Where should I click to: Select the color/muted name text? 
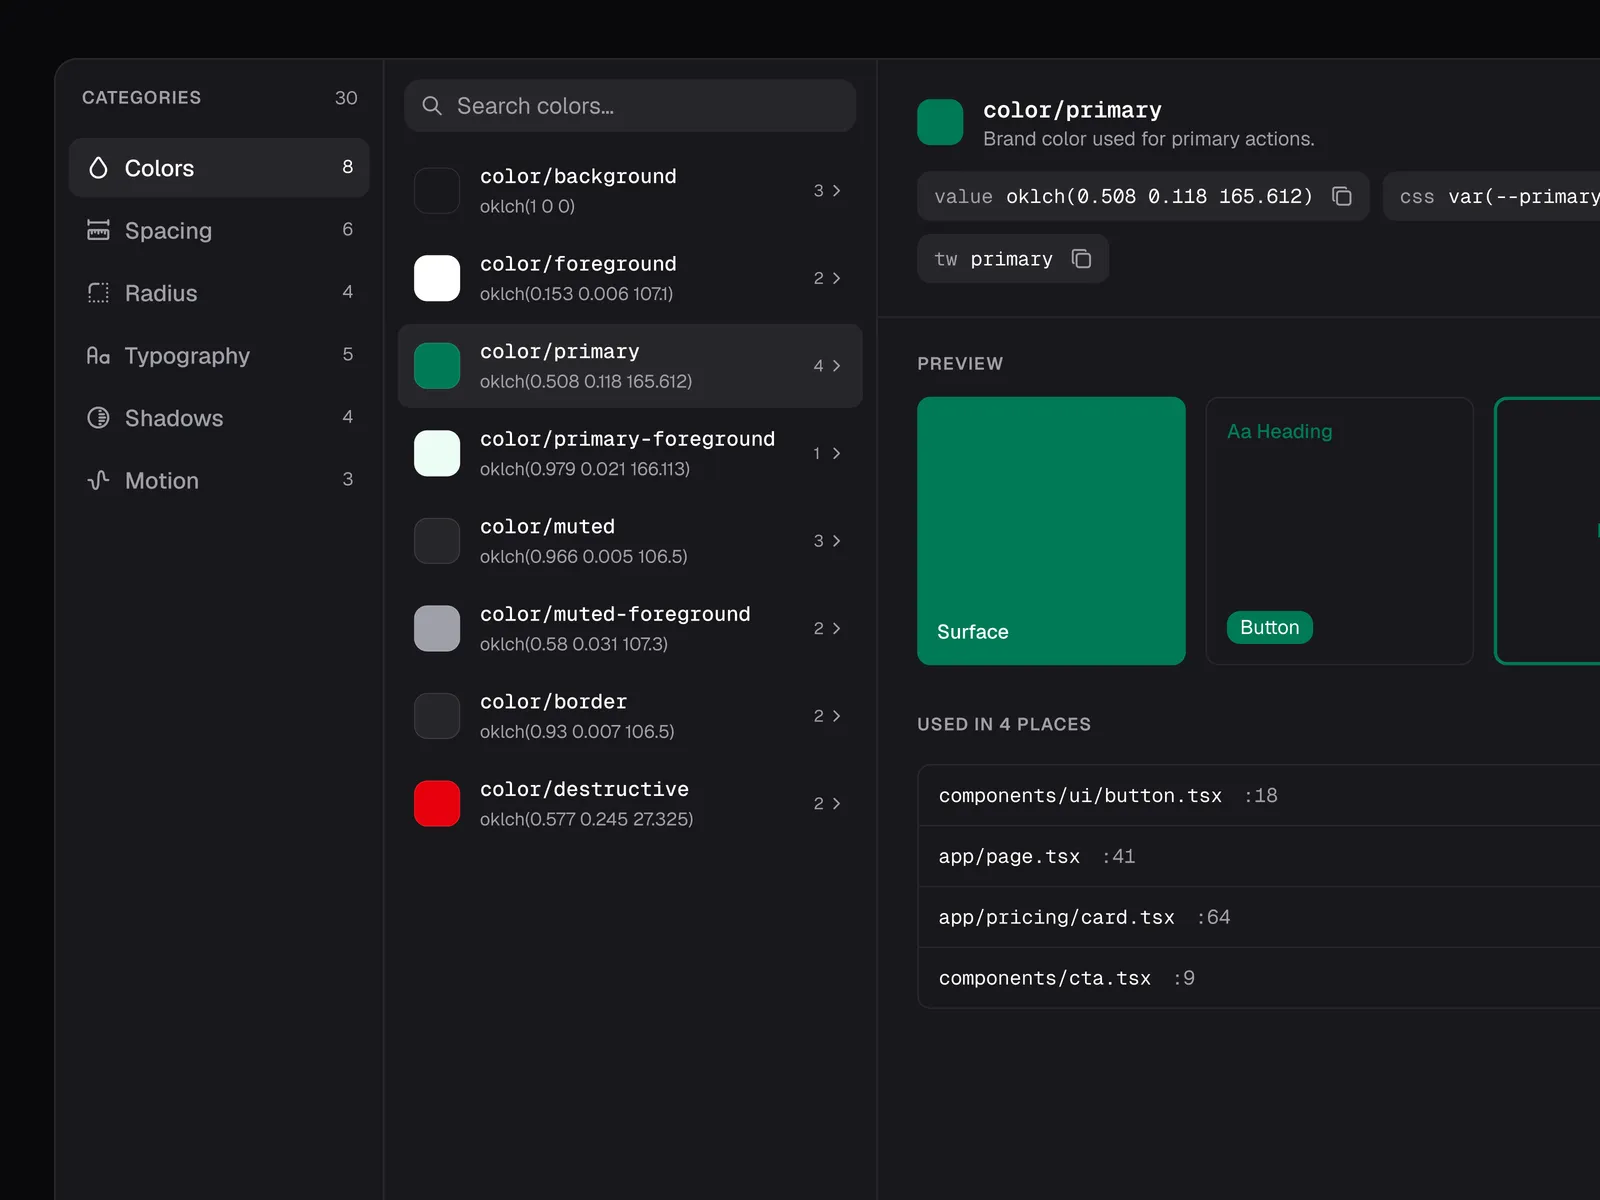[547, 527]
